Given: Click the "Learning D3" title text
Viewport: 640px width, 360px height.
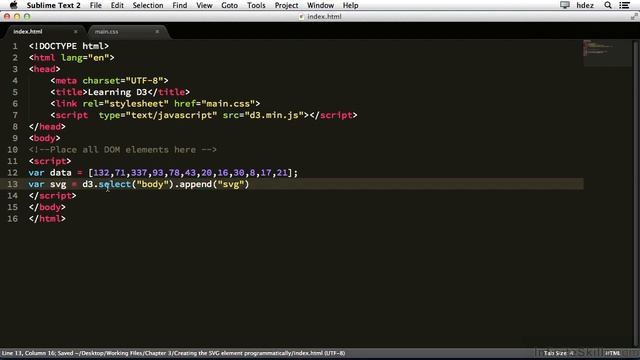Looking at the screenshot, I should tap(117, 92).
